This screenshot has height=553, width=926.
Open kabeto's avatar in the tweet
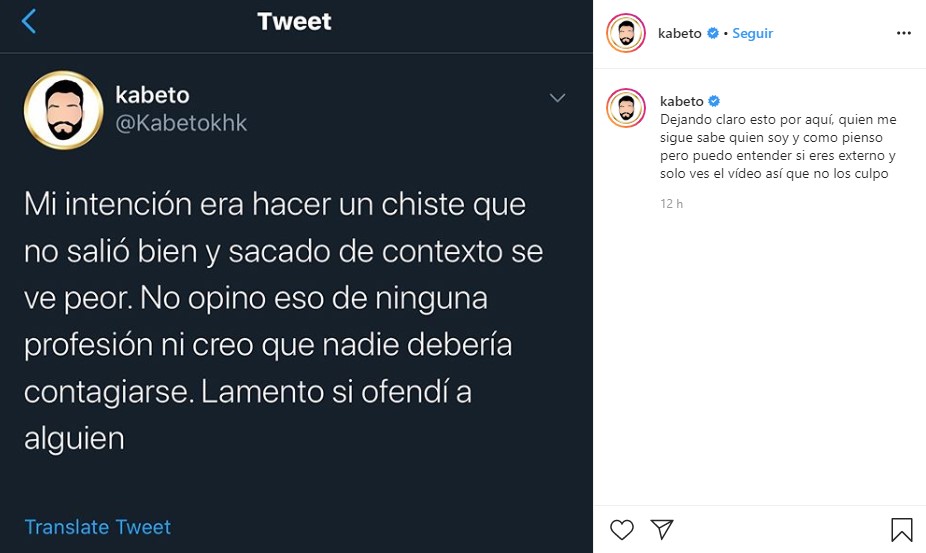(63, 110)
